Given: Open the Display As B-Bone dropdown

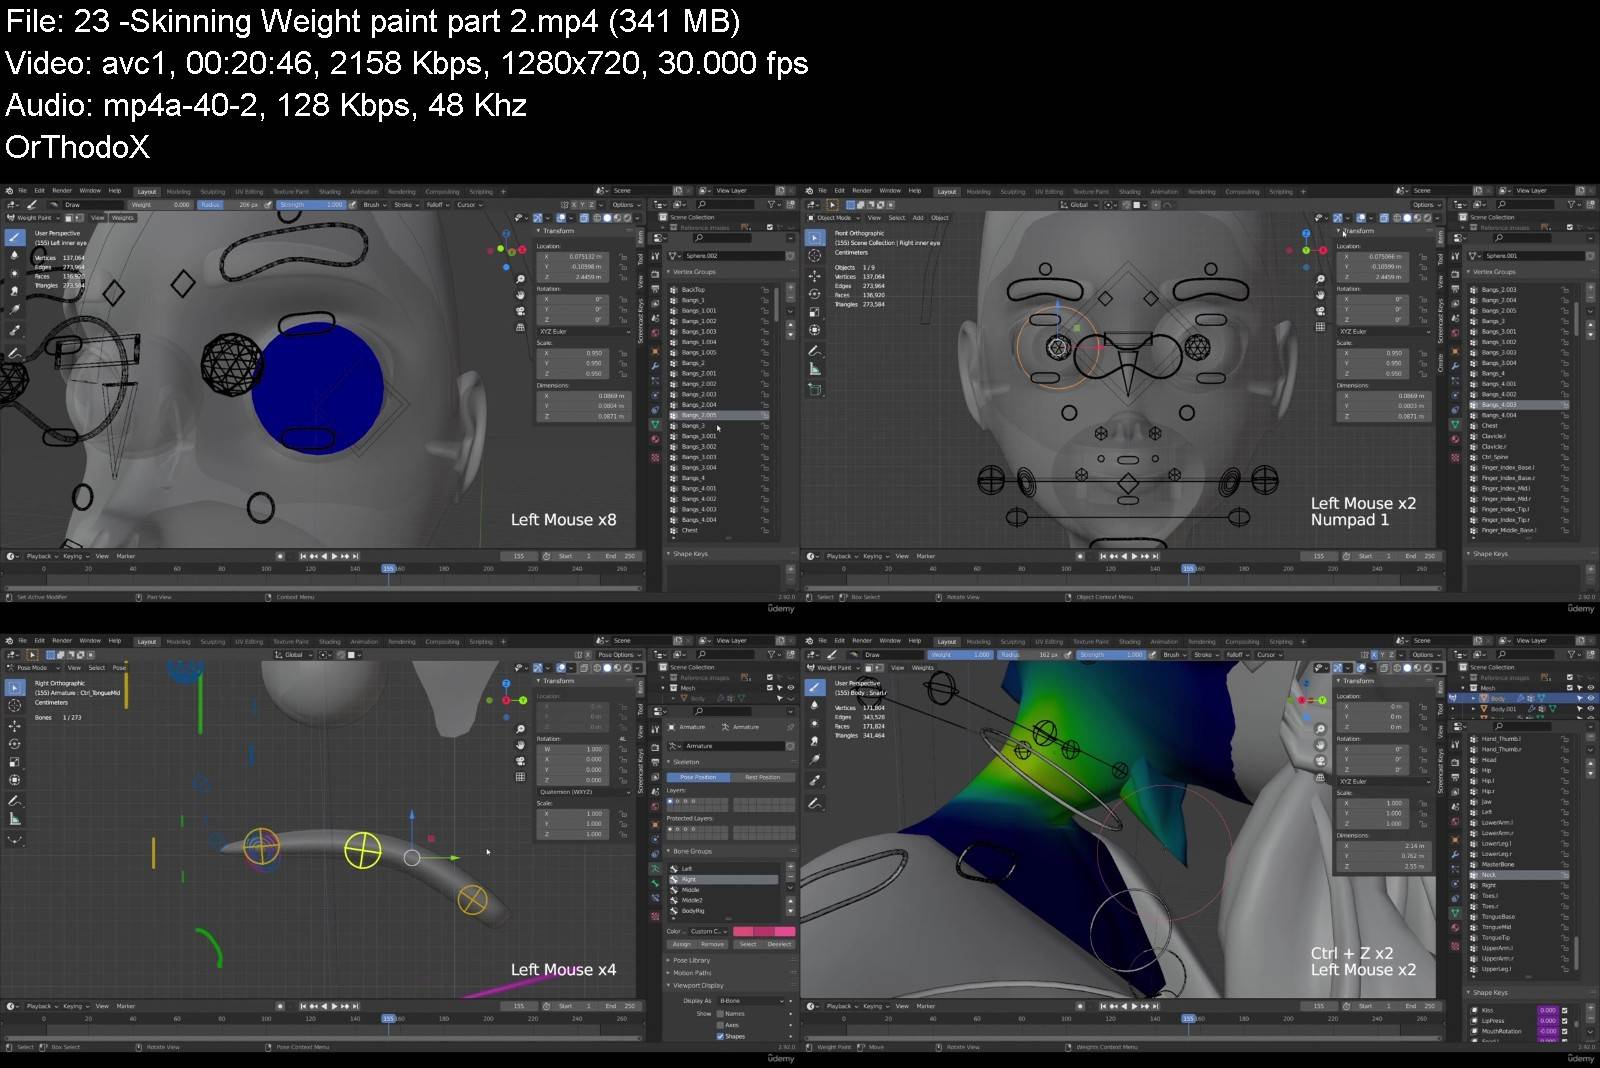Looking at the screenshot, I should 752,1000.
